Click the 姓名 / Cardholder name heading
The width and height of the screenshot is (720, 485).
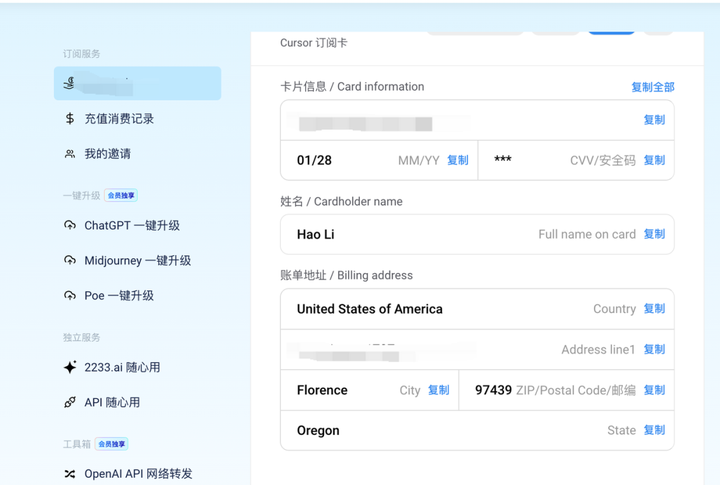(x=341, y=201)
